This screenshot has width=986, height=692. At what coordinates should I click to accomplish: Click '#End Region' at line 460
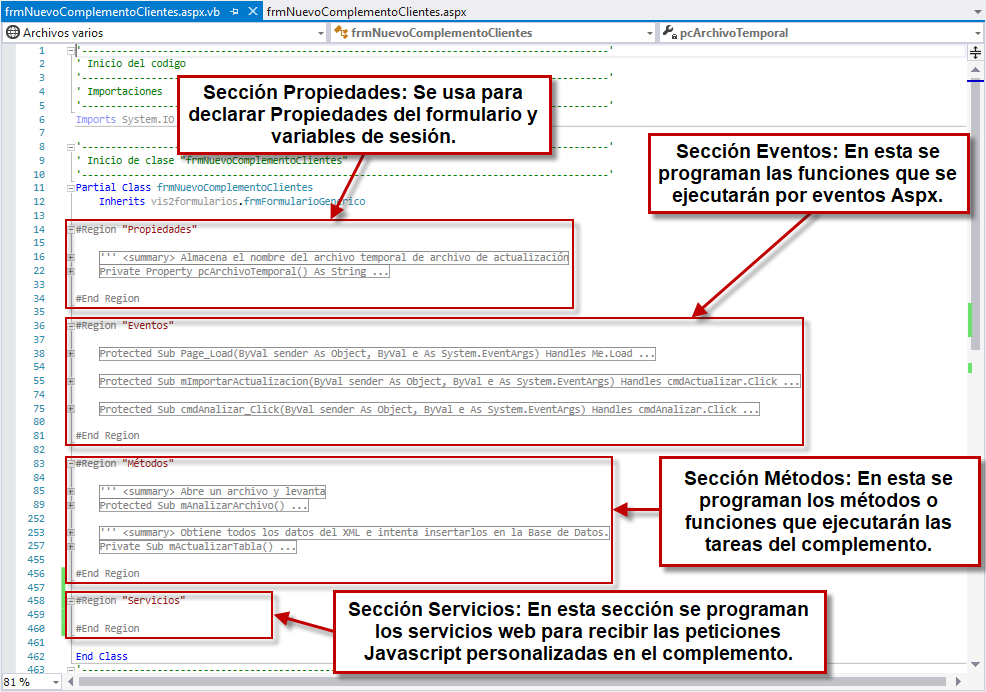(x=107, y=628)
